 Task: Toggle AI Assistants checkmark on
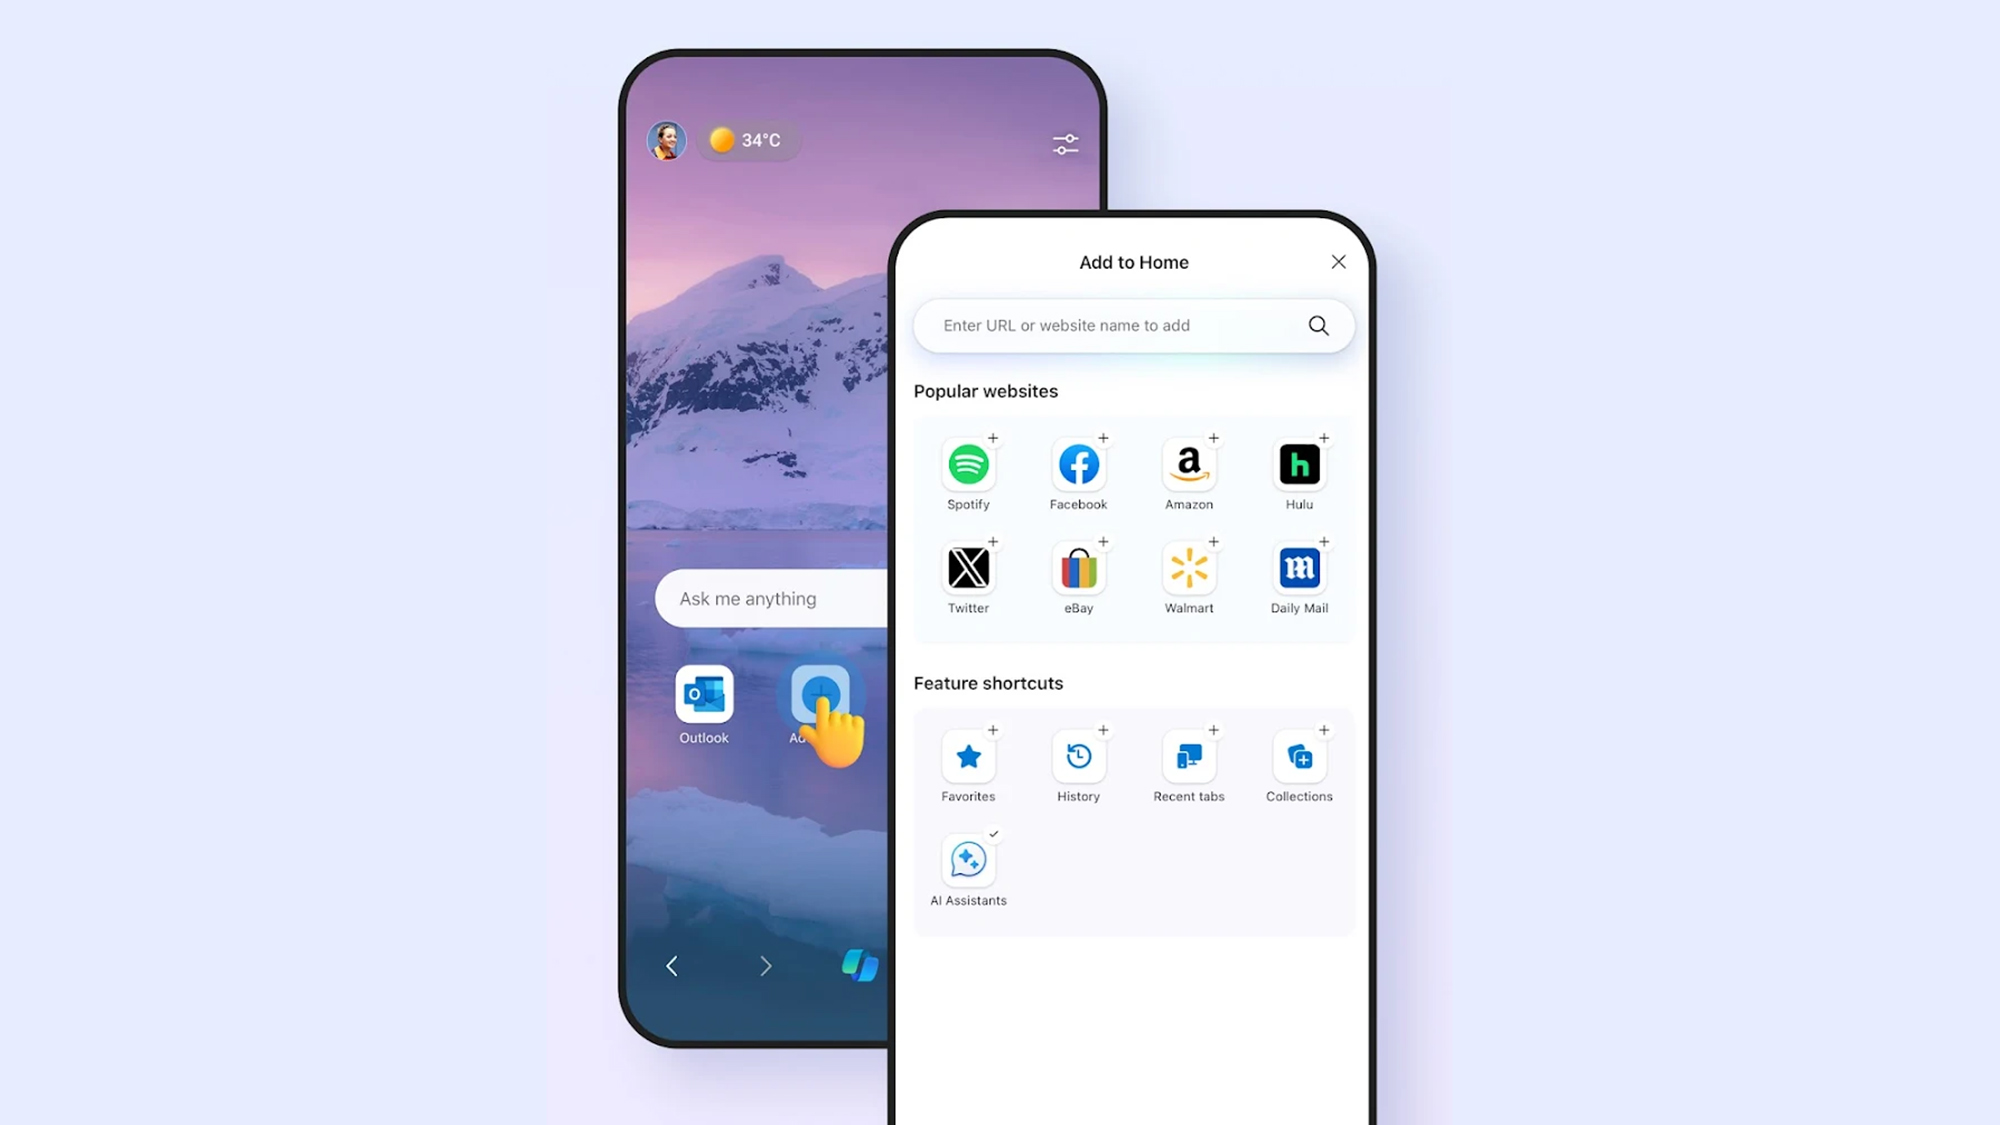pos(993,835)
